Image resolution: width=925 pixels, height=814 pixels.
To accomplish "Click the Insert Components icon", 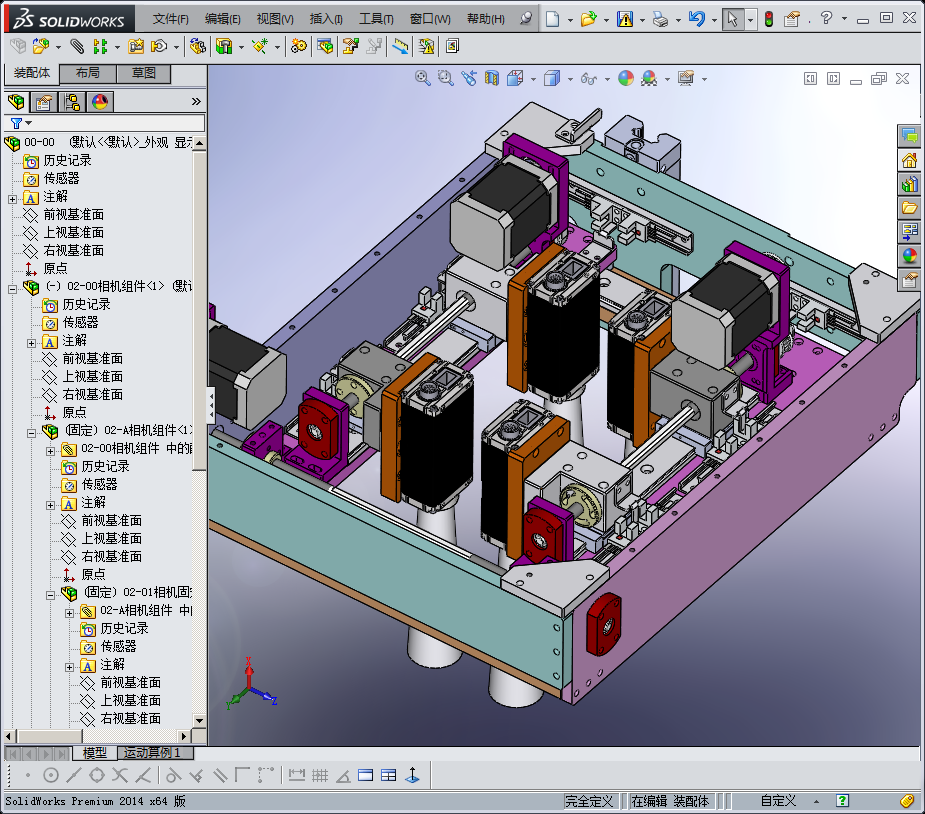I will pos(41,46).
